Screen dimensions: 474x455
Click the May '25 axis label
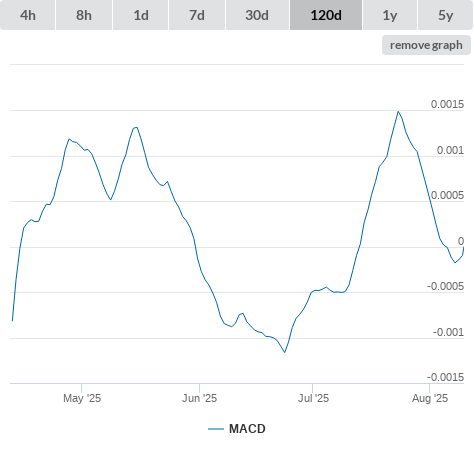tap(82, 398)
